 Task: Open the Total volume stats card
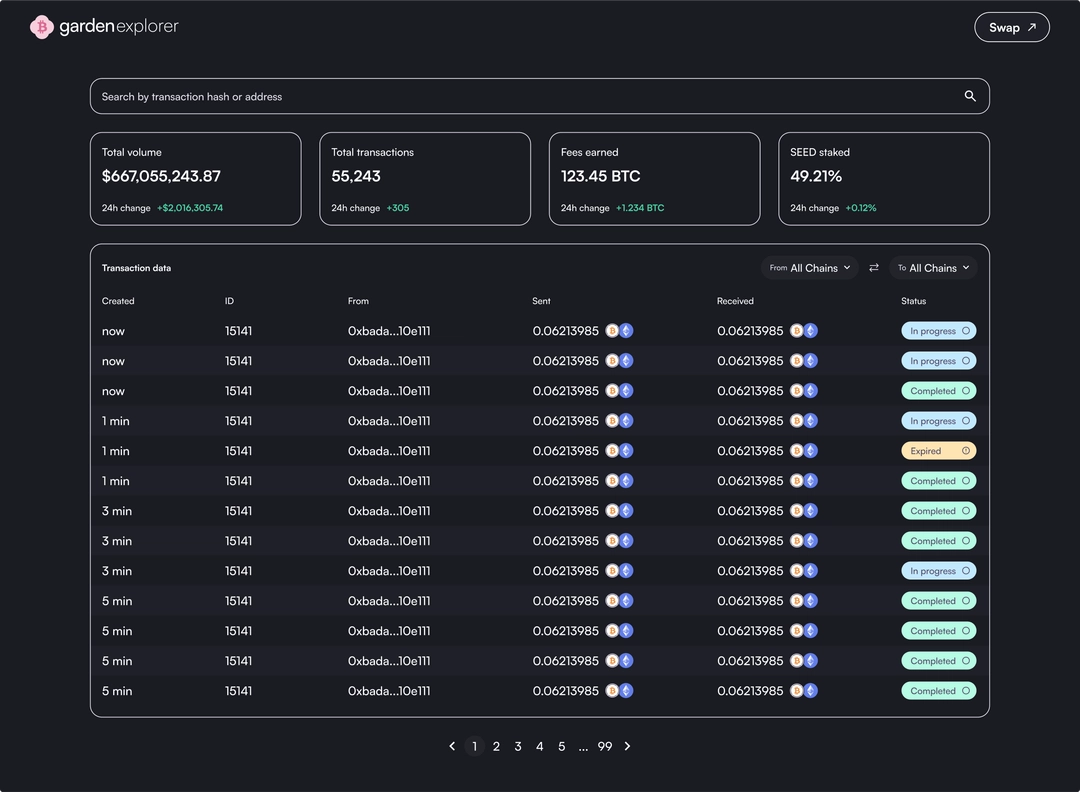tap(196, 179)
